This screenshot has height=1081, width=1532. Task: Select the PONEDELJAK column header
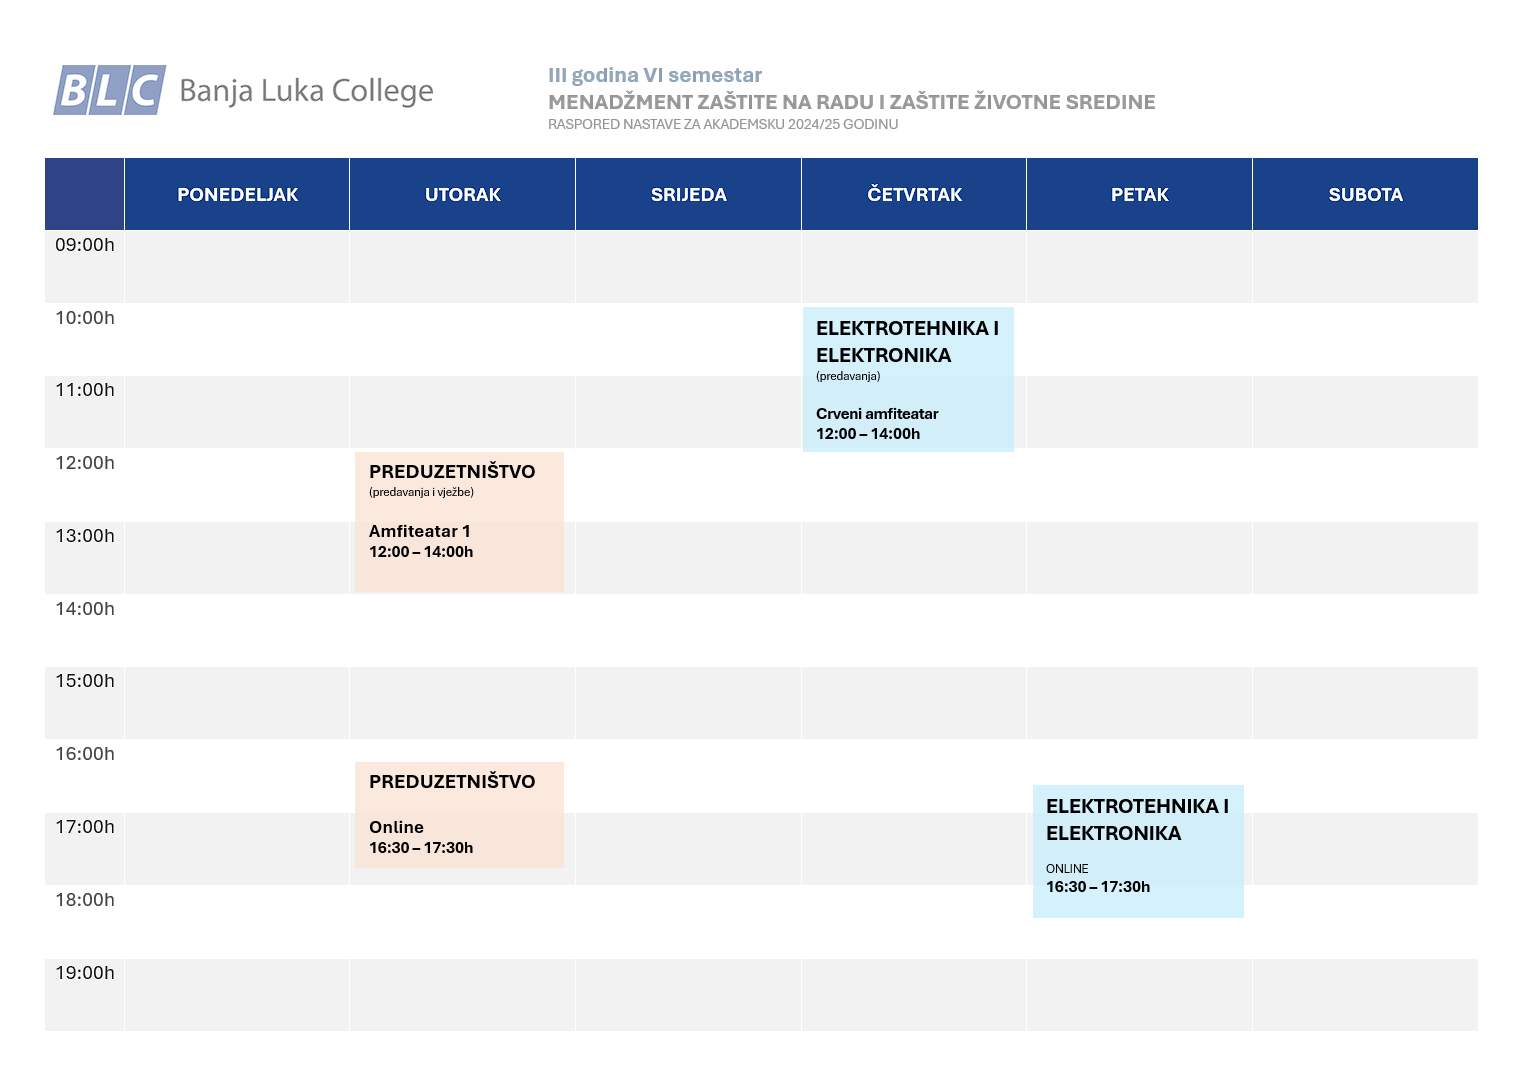point(237,194)
